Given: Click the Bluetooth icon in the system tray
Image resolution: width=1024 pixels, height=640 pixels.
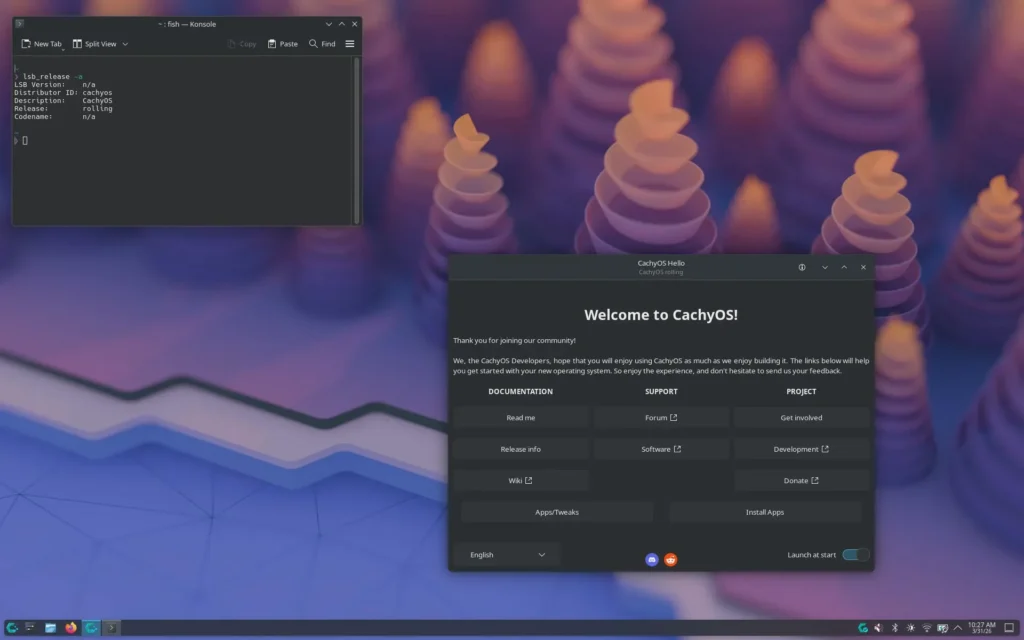Looking at the screenshot, I should (895, 627).
